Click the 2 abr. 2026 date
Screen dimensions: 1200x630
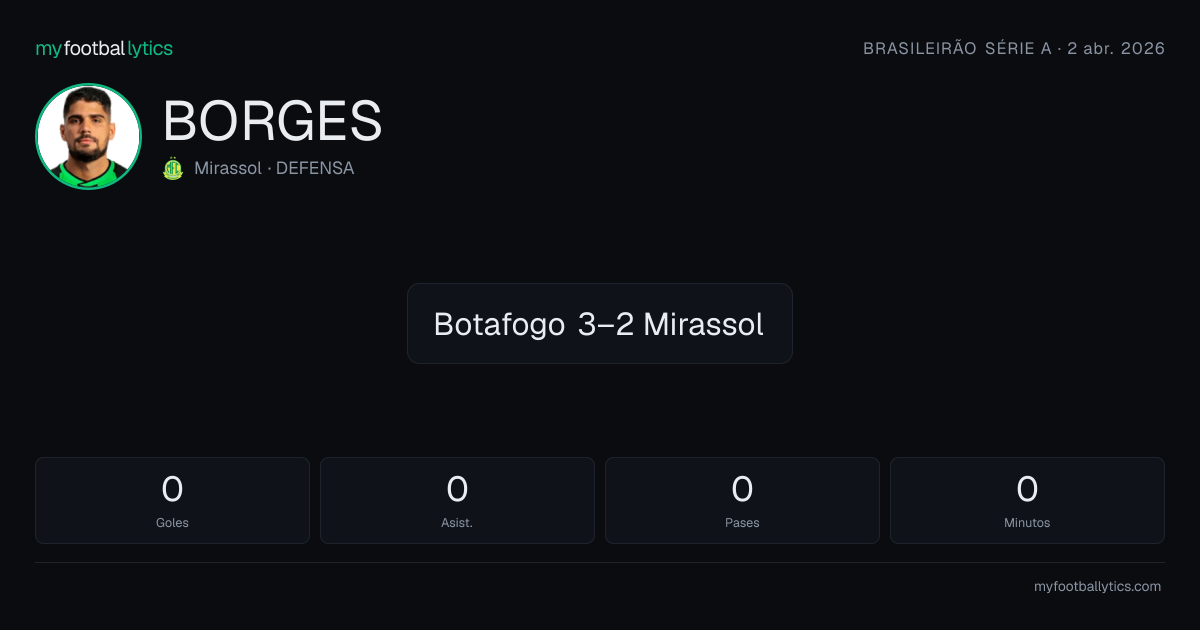(1116, 48)
